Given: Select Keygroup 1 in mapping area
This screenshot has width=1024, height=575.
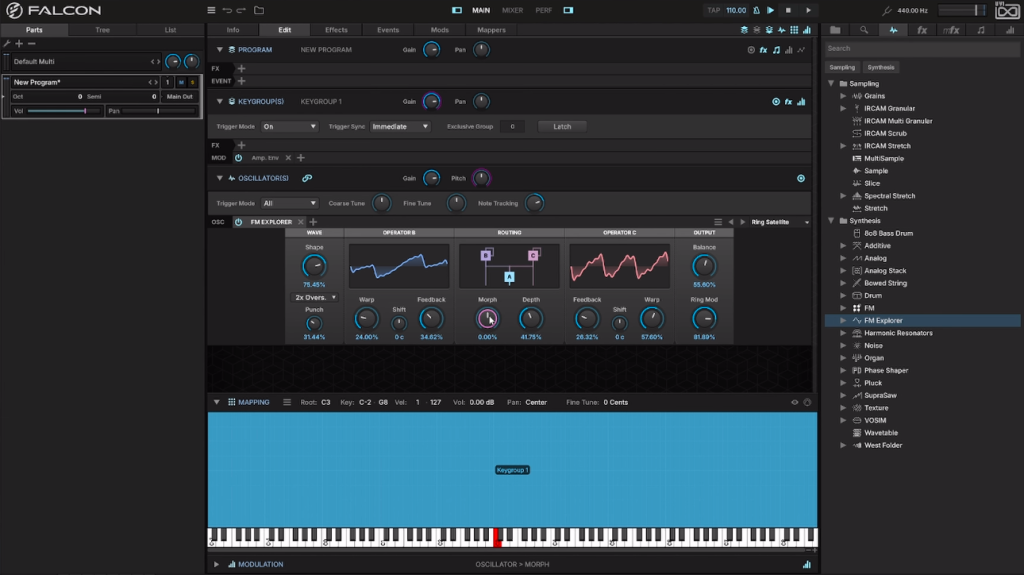Looking at the screenshot, I should 512,470.
